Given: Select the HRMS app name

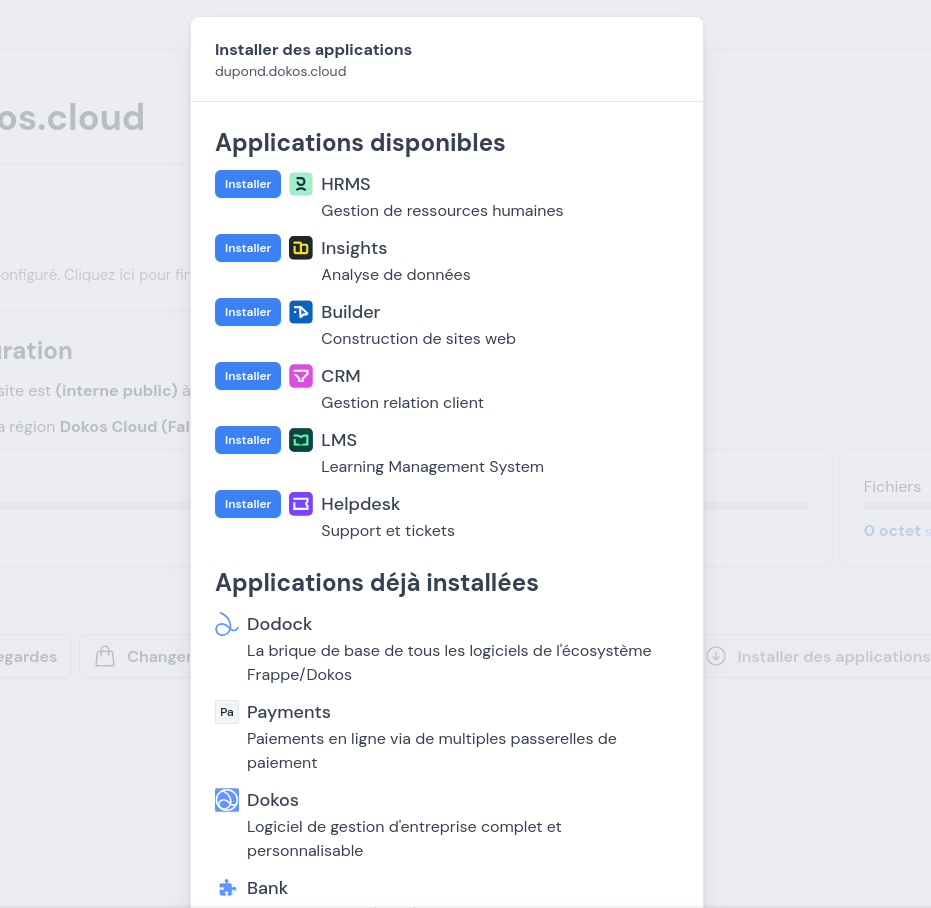Looking at the screenshot, I should coord(346,184).
